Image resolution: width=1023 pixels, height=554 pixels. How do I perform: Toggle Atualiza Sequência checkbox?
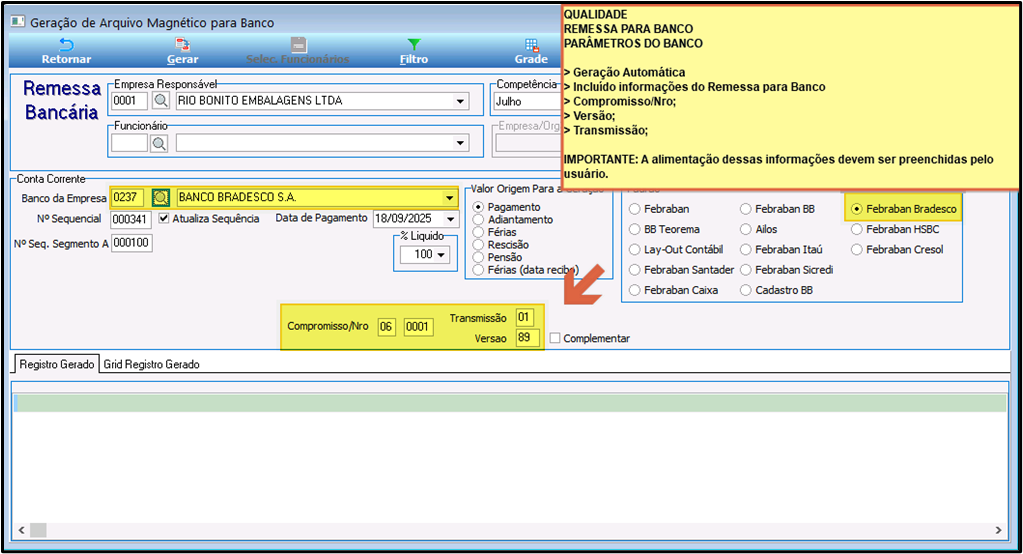tap(164, 218)
